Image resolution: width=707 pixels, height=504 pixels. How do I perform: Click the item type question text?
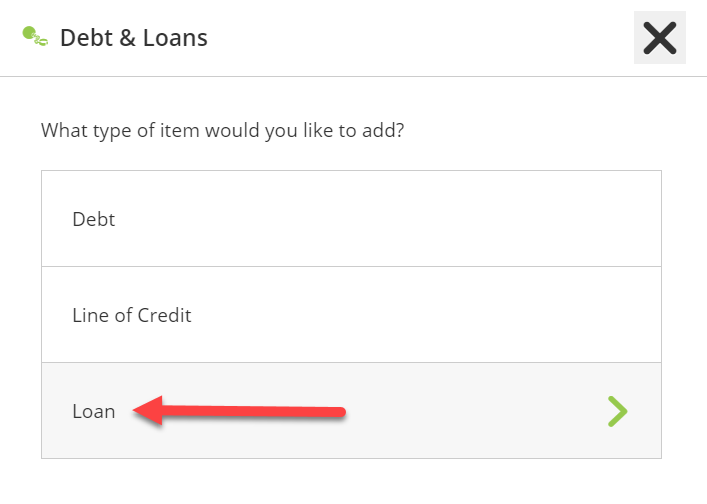coord(222,131)
